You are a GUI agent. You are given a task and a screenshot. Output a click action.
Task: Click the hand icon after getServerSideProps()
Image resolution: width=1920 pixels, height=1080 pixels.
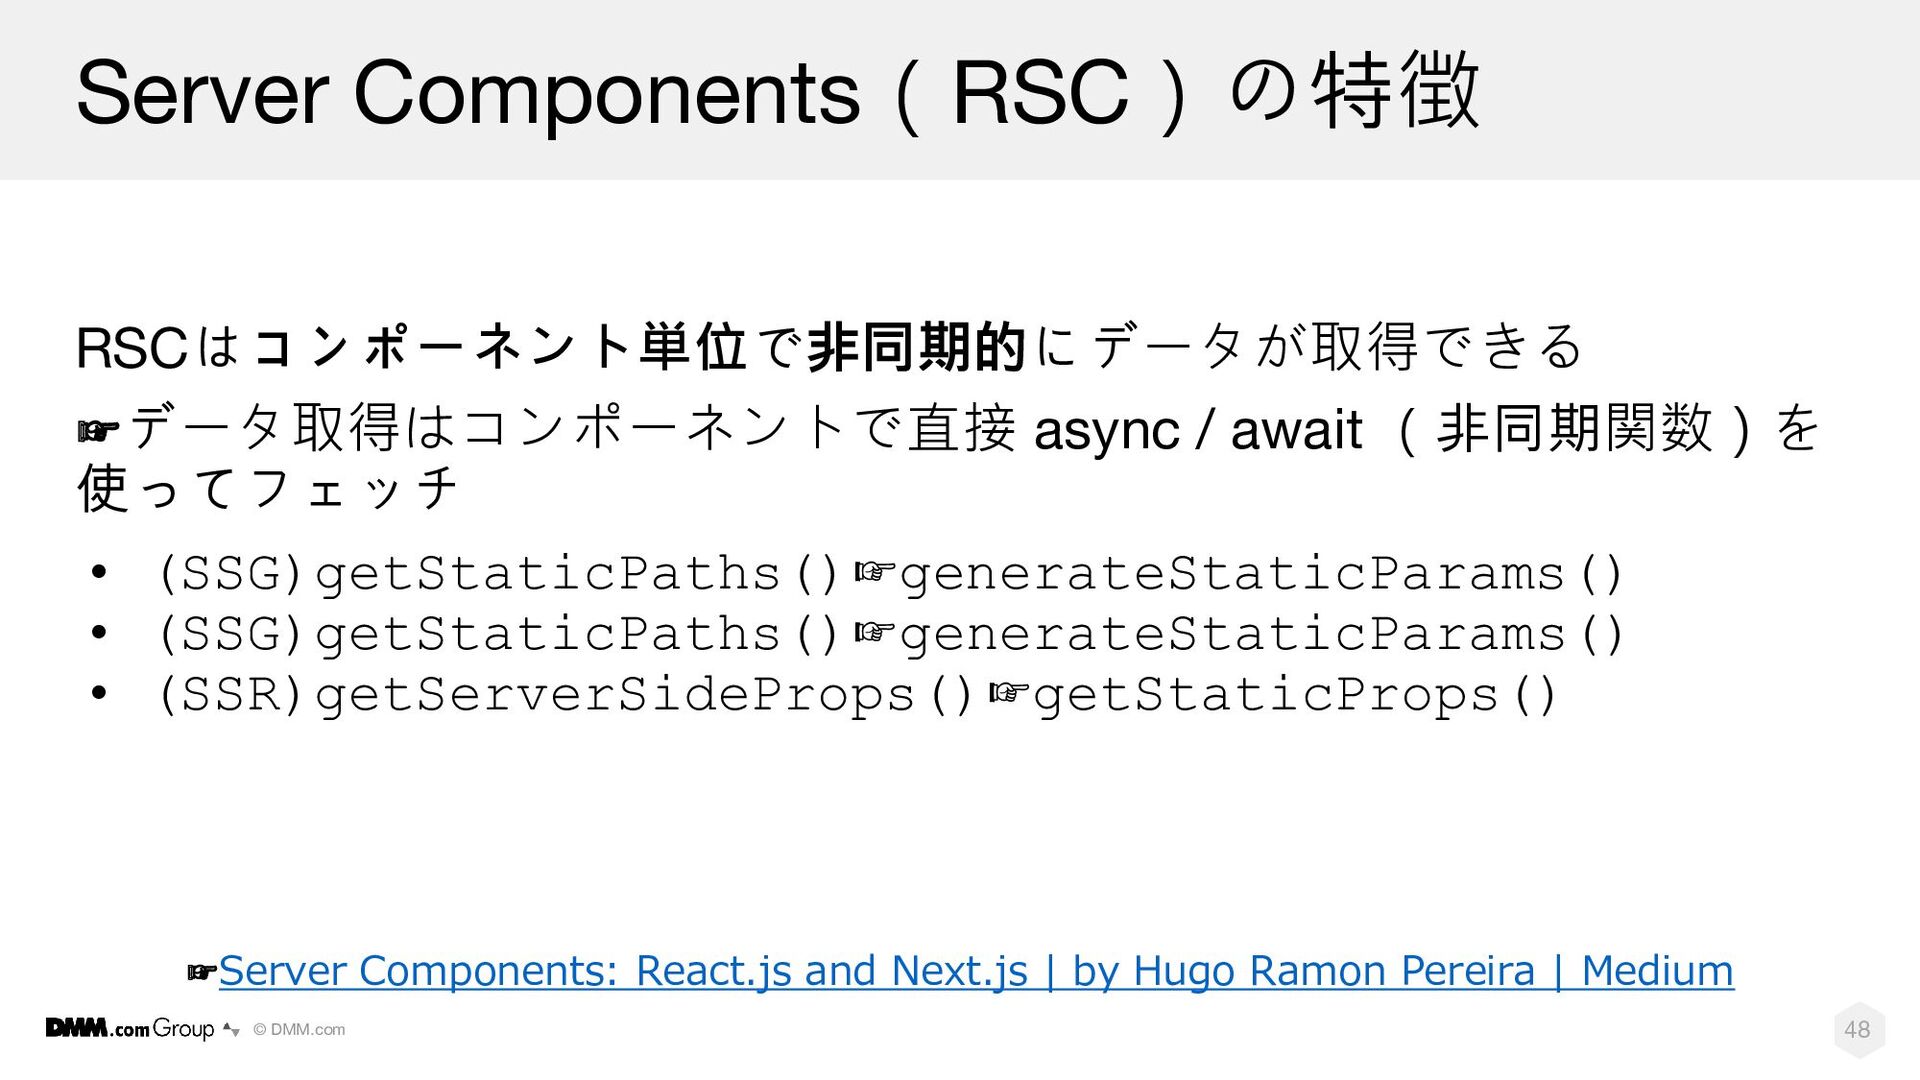pos(1008,693)
